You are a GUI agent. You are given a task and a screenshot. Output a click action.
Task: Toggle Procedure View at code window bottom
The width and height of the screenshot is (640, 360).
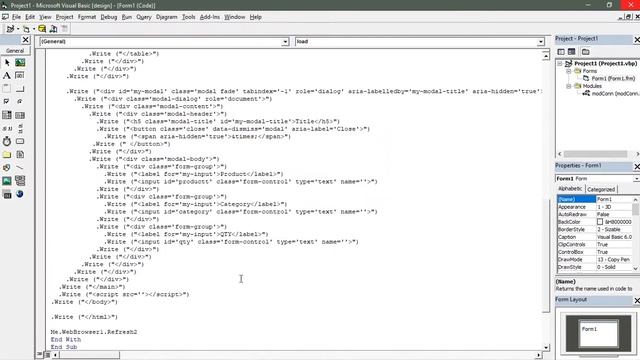[x=40, y=355]
